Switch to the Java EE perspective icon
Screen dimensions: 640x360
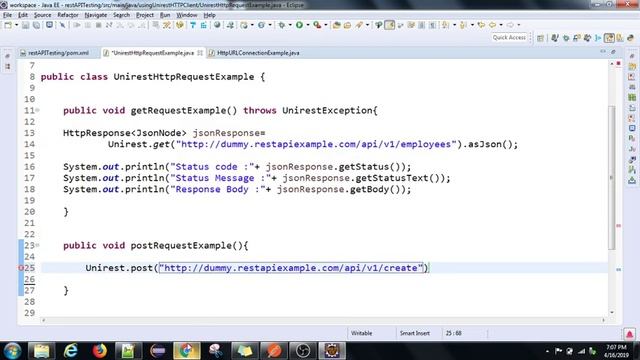[x=609, y=38]
